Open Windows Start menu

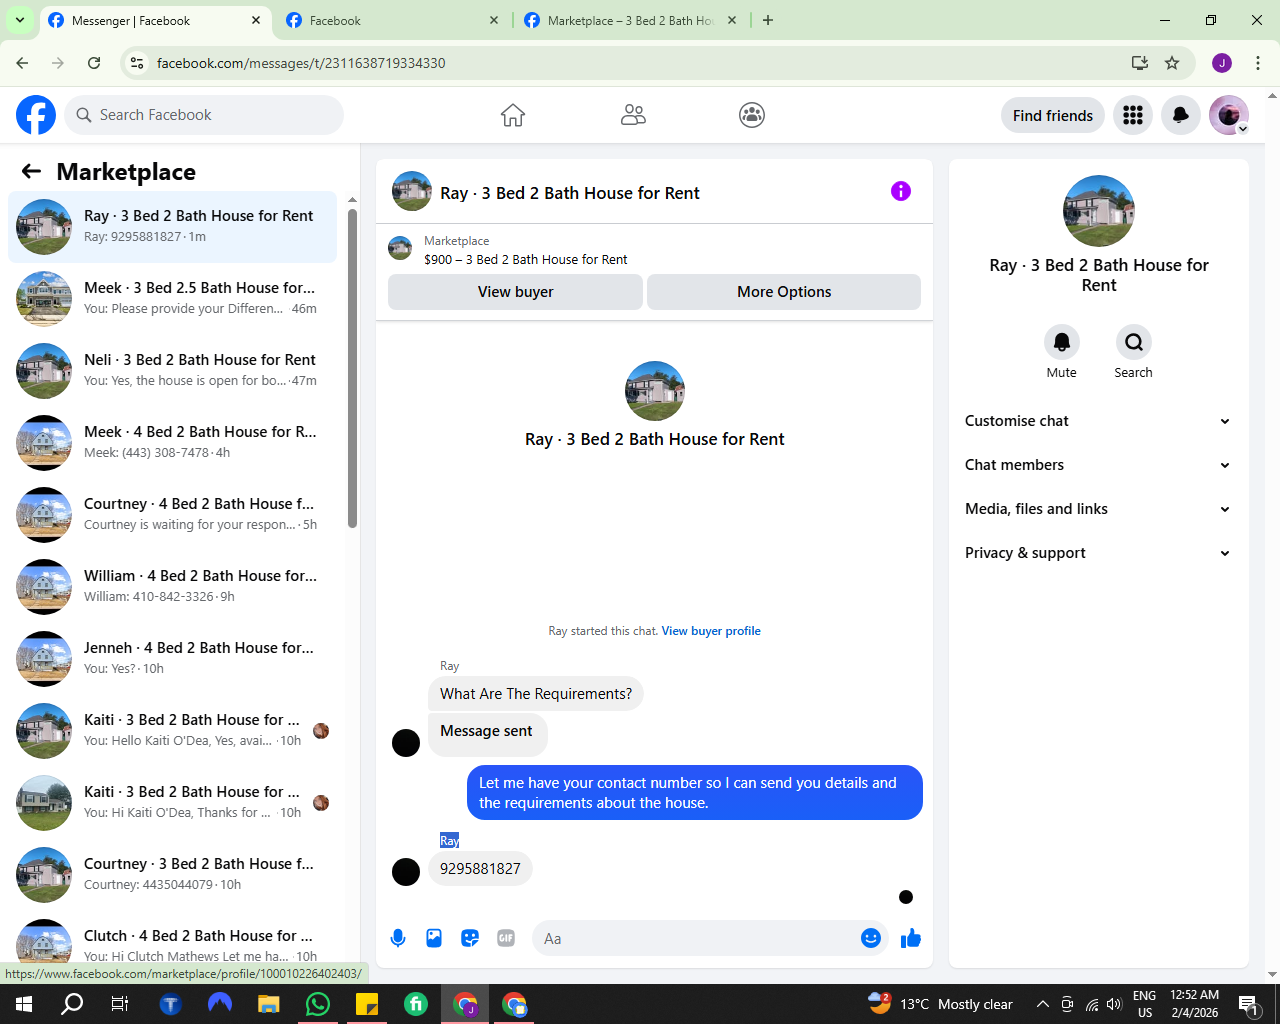click(x=24, y=1004)
